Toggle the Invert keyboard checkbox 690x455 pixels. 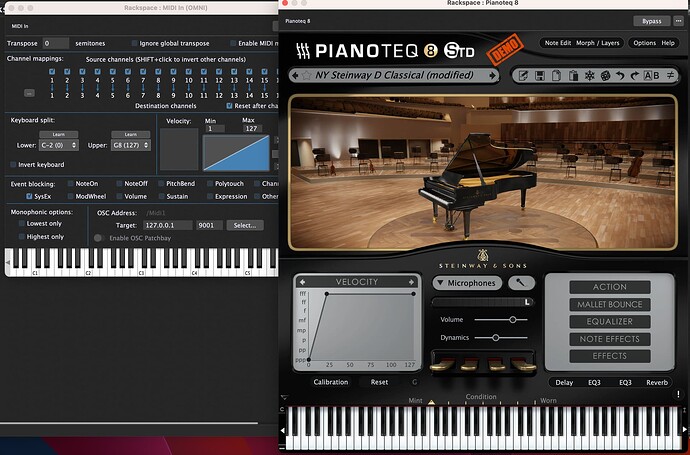pos(13,165)
